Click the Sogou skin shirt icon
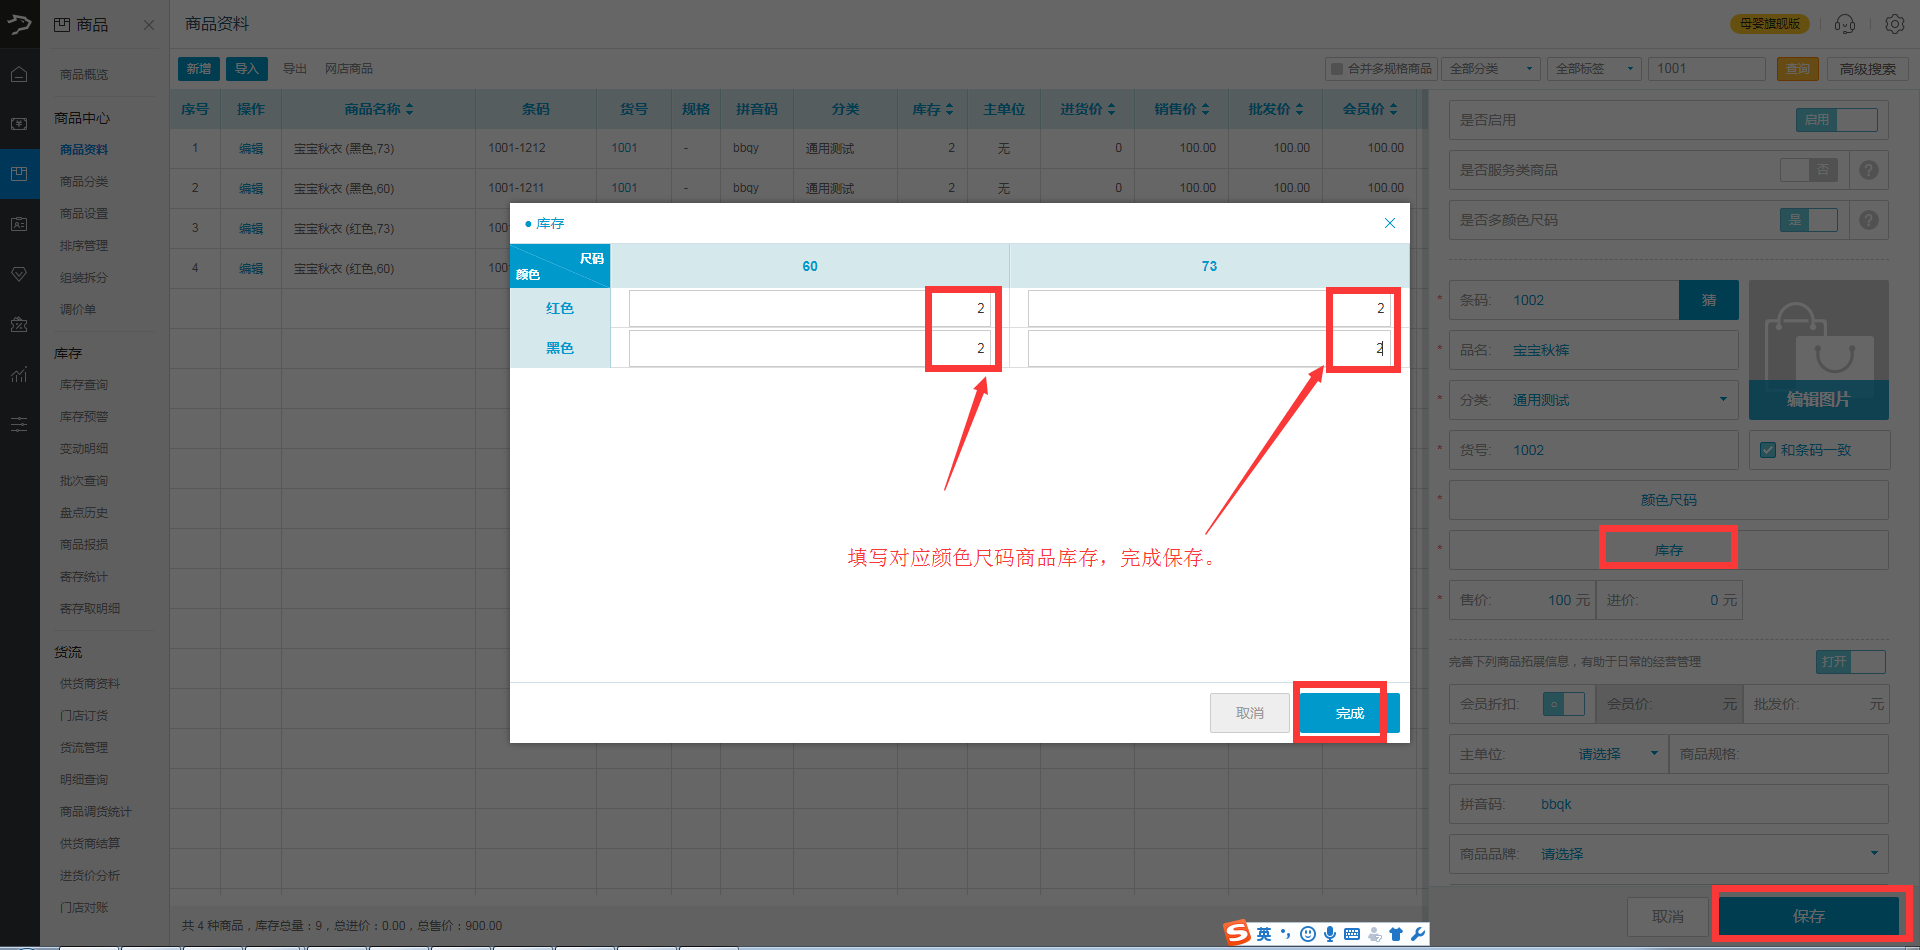This screenshot has width=1920, height=950. point(1396,934)
